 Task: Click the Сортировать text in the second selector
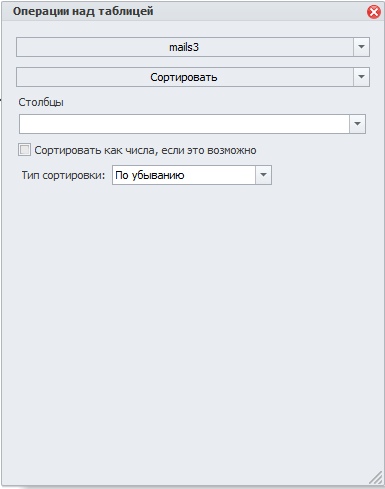click(x=184, y=77)
